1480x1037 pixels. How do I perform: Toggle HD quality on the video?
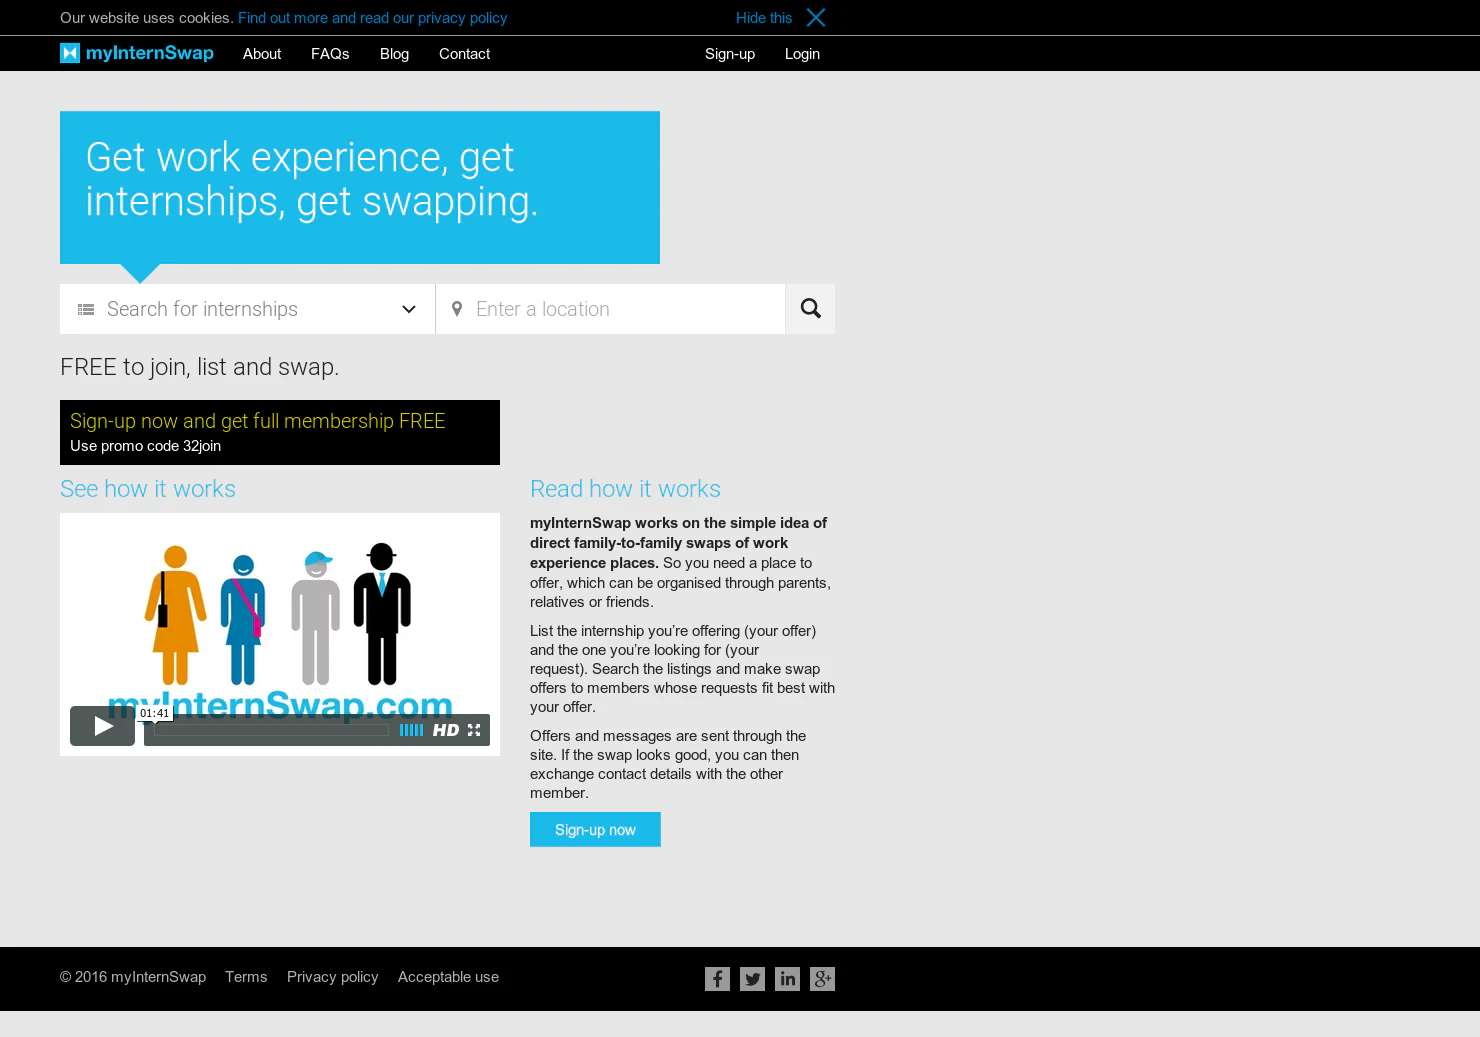446,730
